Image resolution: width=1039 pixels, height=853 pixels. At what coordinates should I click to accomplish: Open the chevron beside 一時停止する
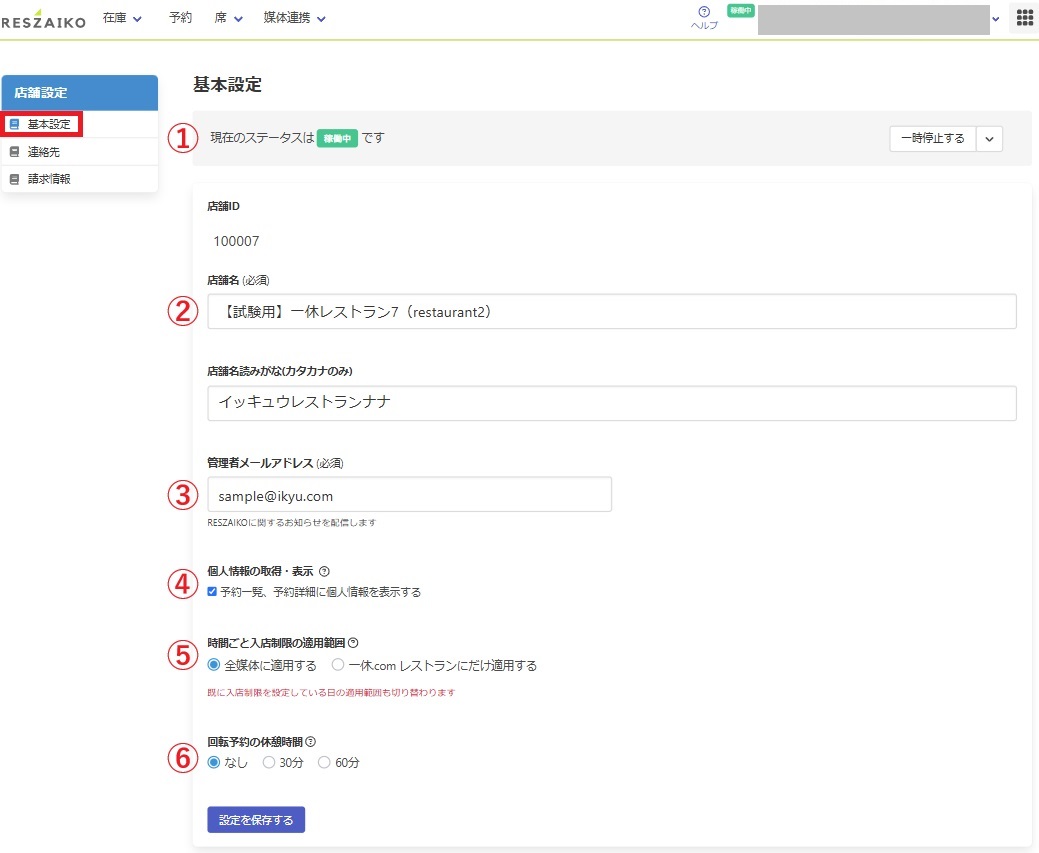pyautogui.click(x=989, y=138)
